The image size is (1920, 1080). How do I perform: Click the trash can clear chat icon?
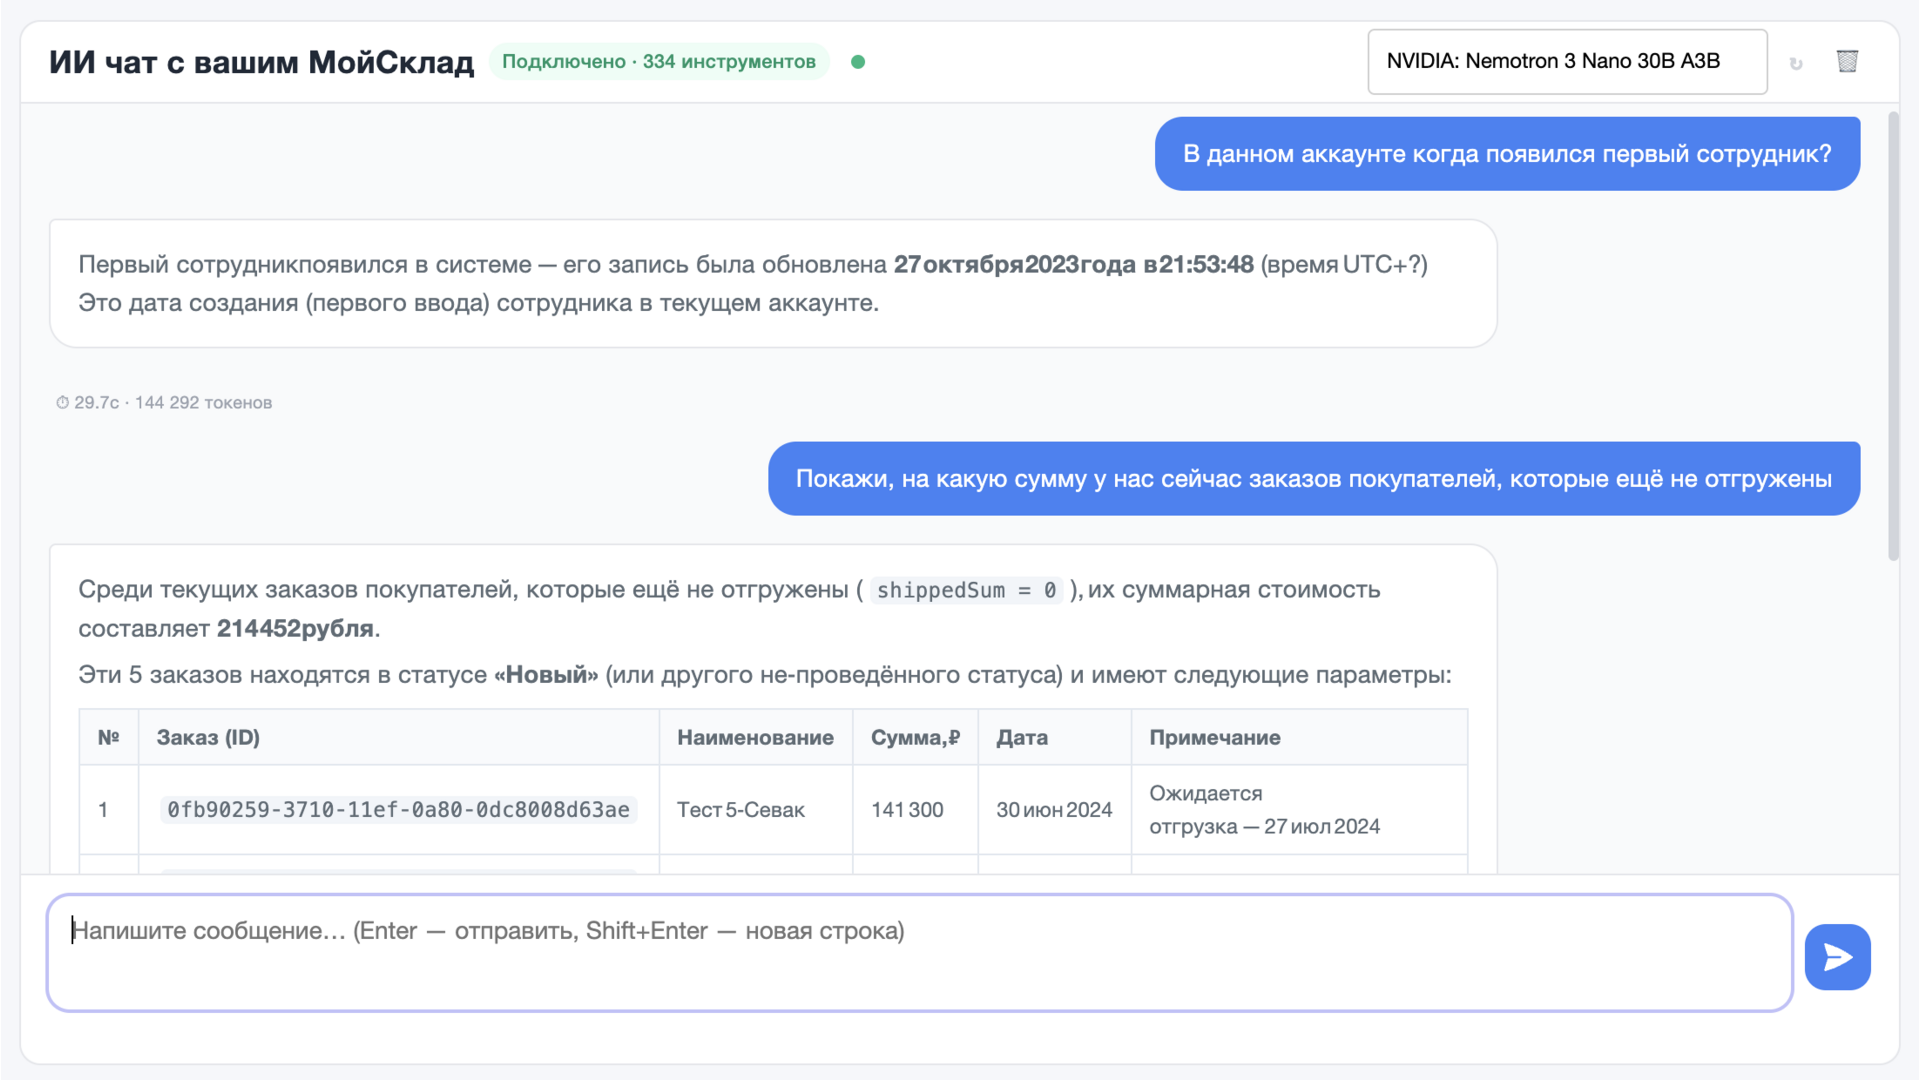coord(1847,62)
